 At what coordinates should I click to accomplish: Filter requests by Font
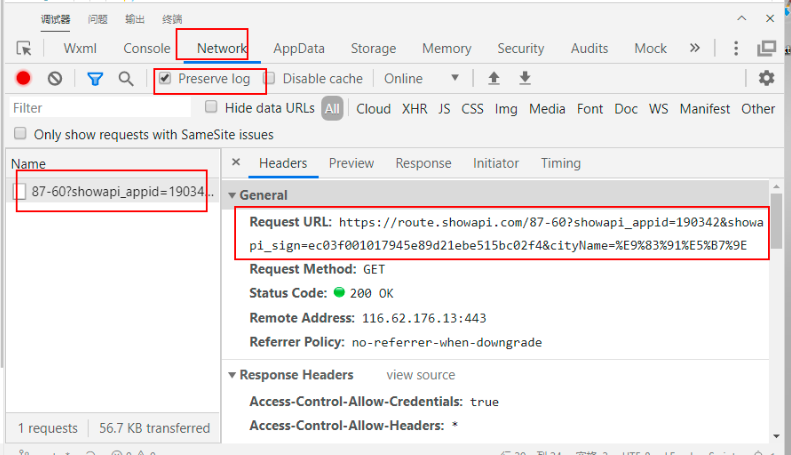(x=590, y=109)
